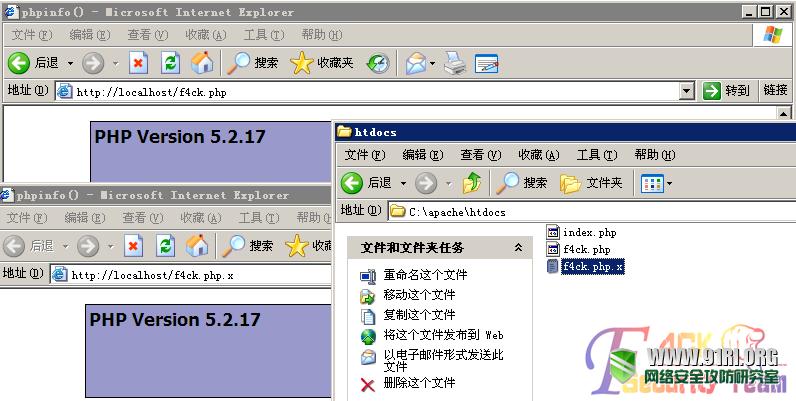
Task: Toggle 文件夹 folders pane in htdocs window
Action: pos(591,183)
